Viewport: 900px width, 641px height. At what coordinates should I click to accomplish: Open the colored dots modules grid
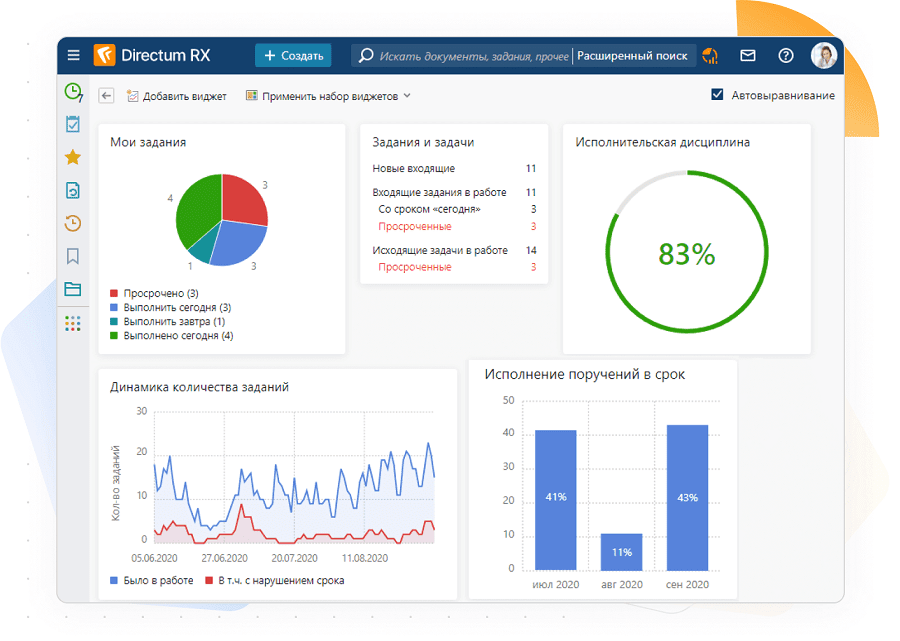click(x=73, y=323)
